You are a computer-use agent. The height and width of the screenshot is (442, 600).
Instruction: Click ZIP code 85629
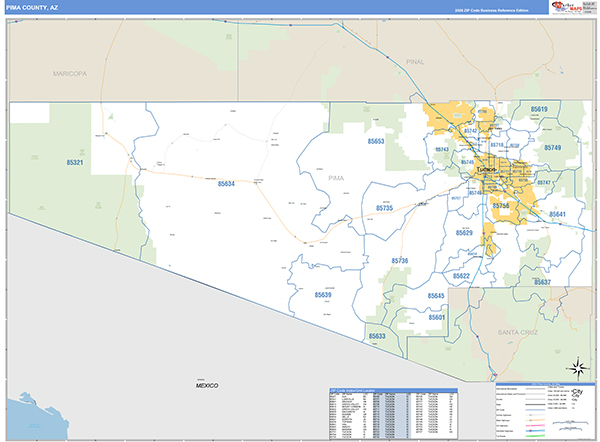(464, 233)
